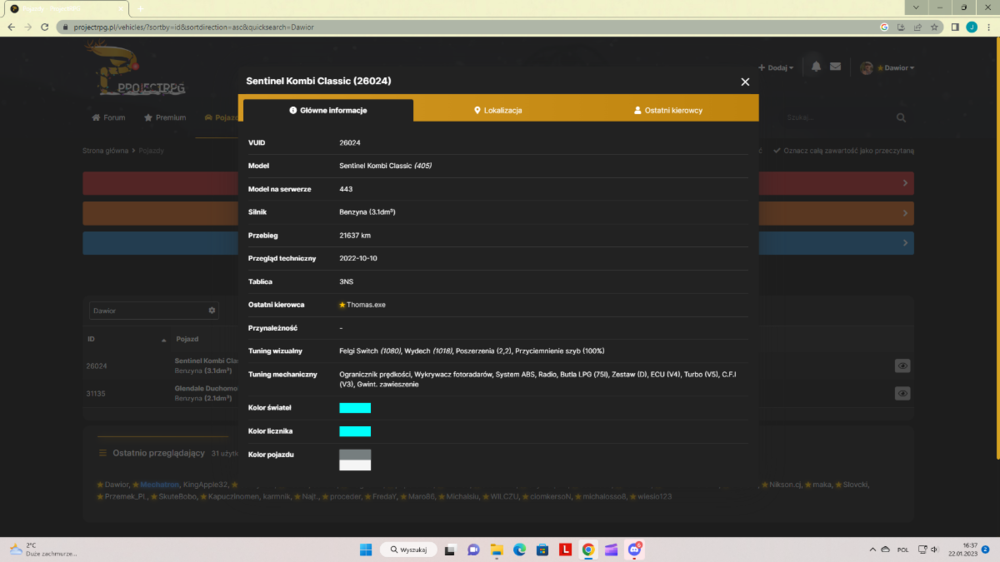View vehicle 26024 eye icon

point(902,366)
